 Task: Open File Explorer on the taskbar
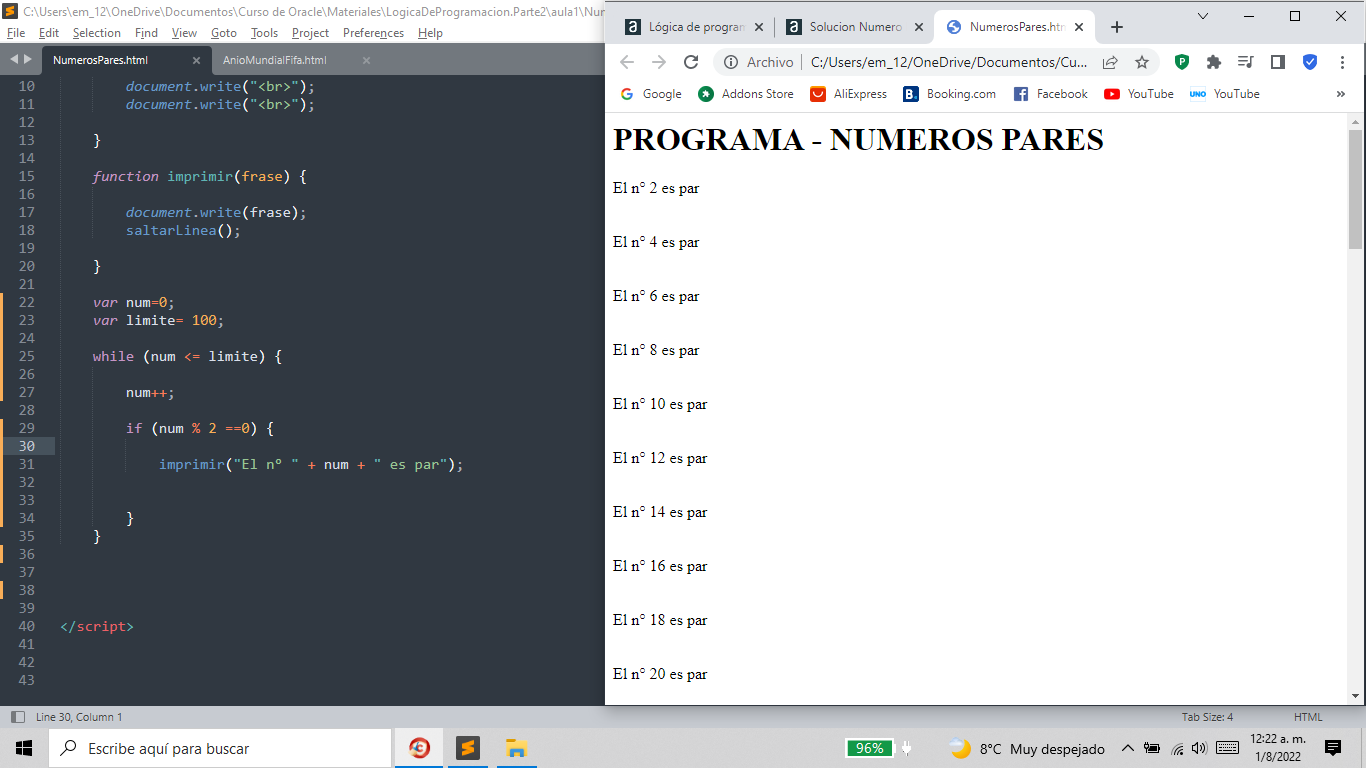coord(516,748)
